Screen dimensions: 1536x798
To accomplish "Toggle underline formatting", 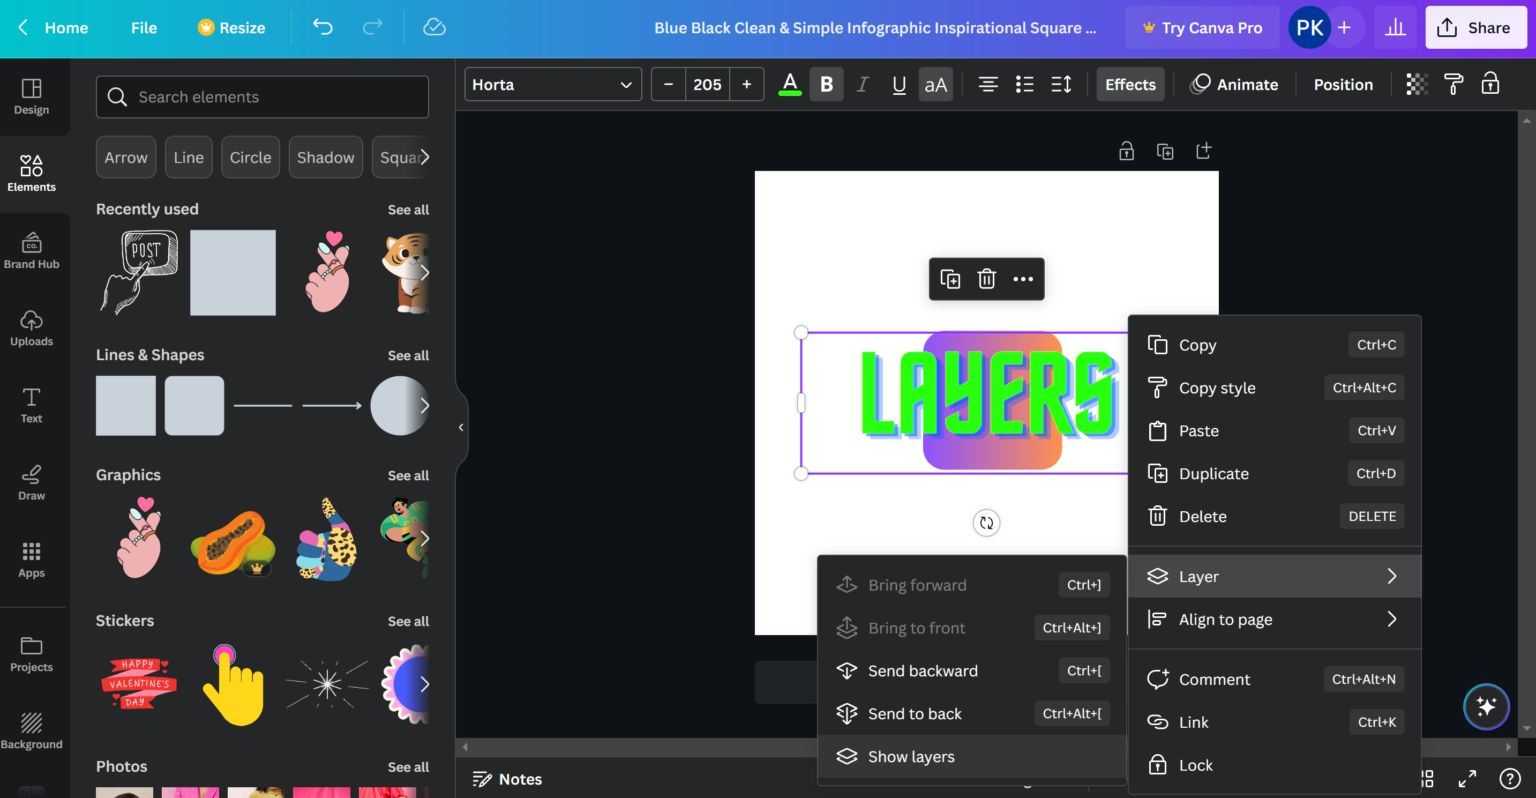I will coord(898,84).
